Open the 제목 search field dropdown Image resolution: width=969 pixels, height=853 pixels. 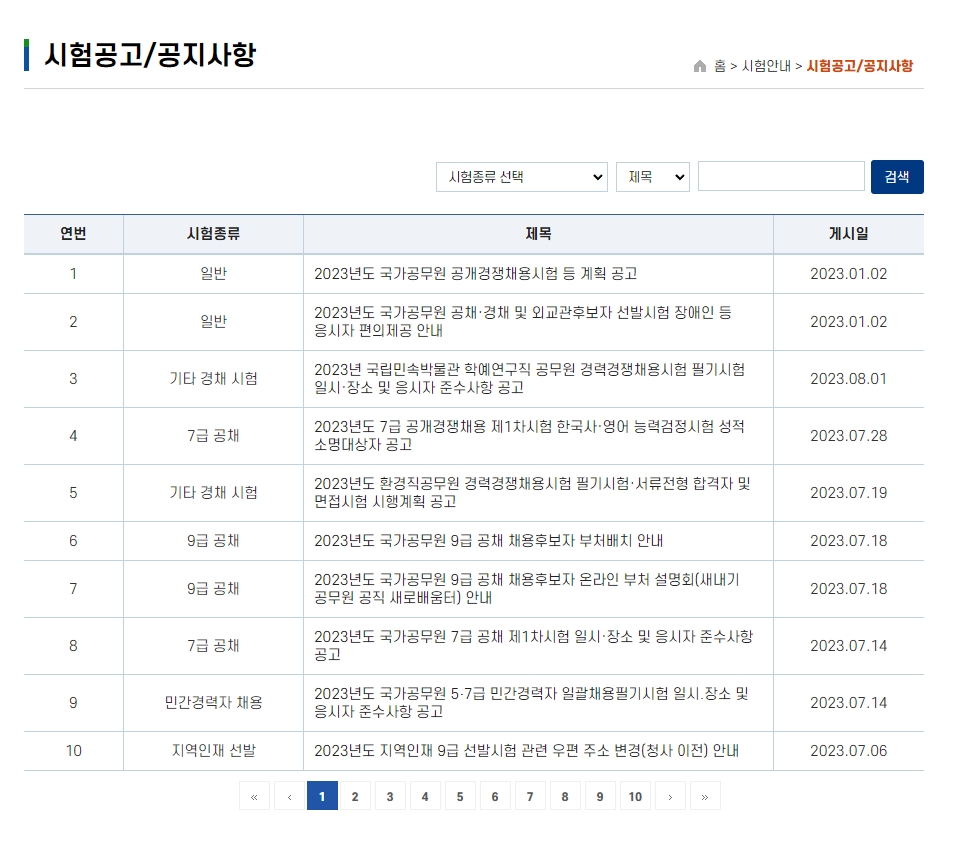click(652, 176)
